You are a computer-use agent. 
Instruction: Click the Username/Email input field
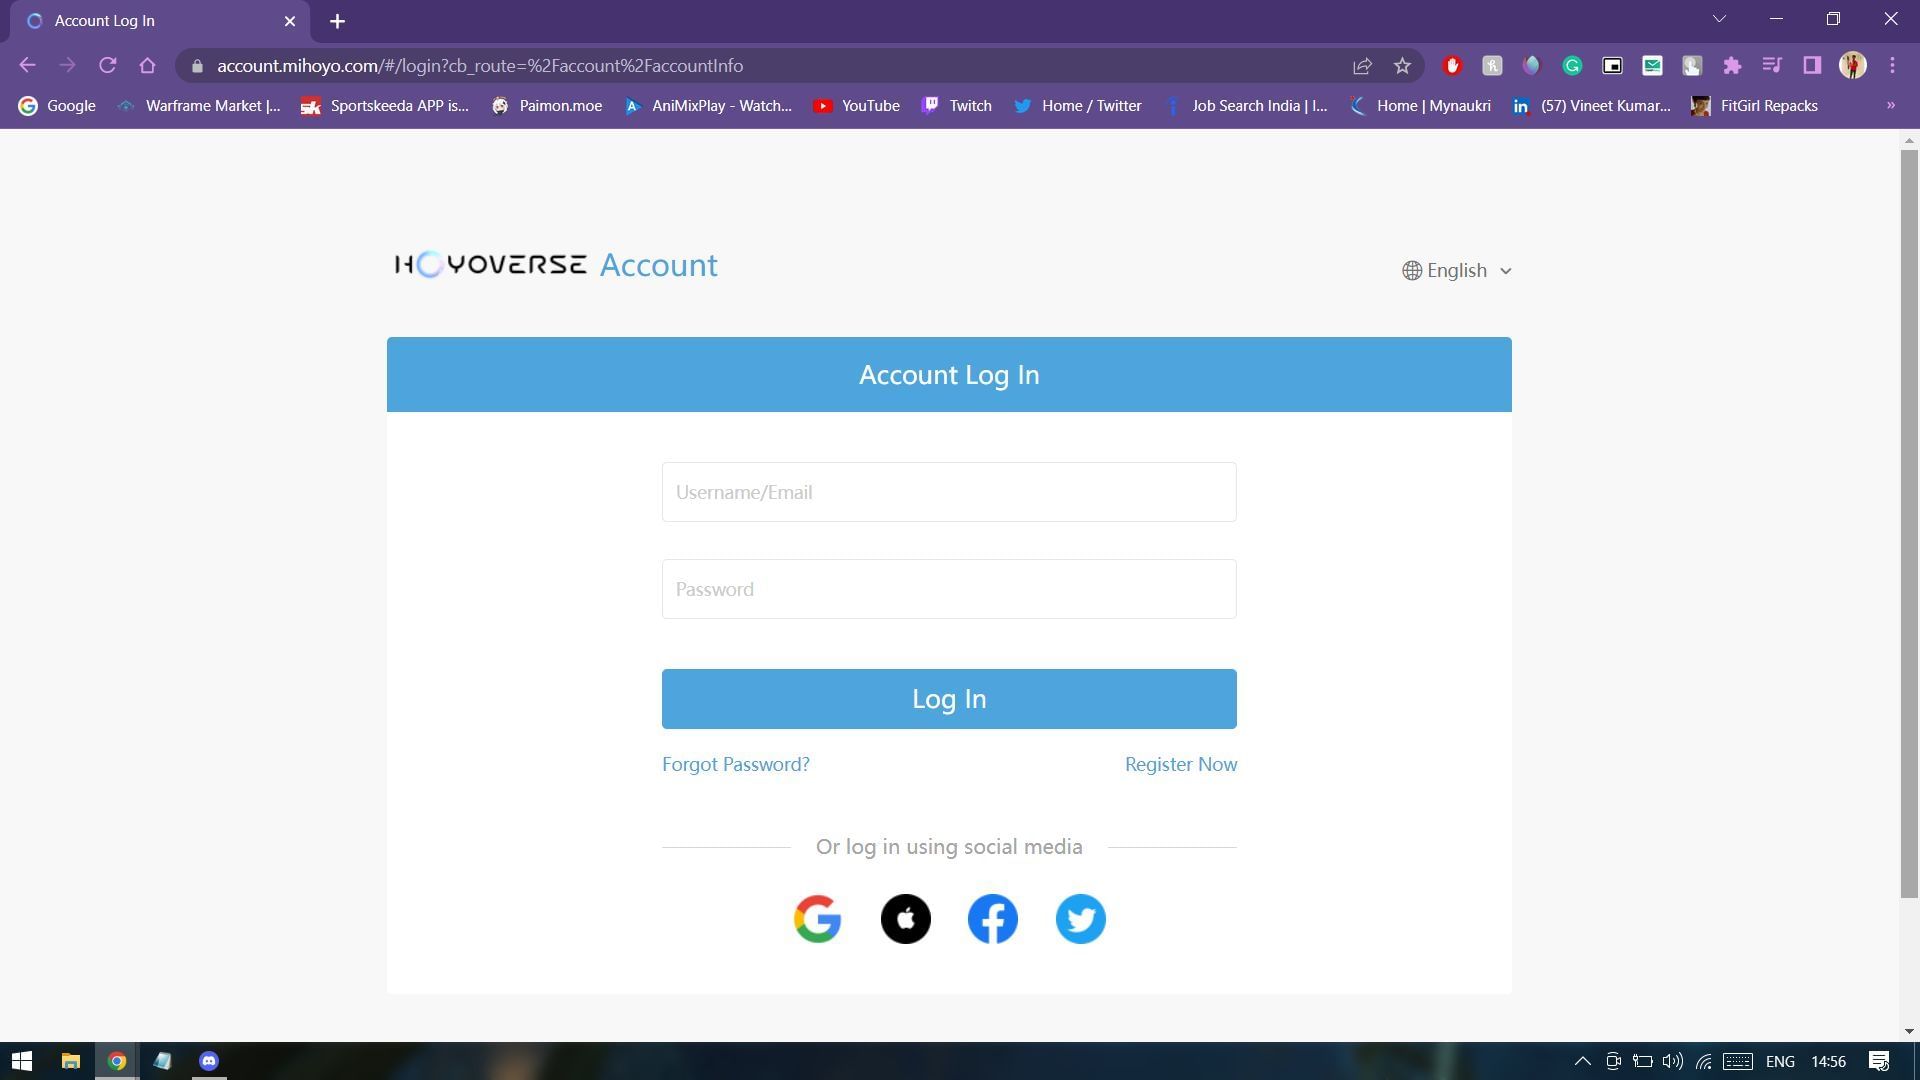948,492
